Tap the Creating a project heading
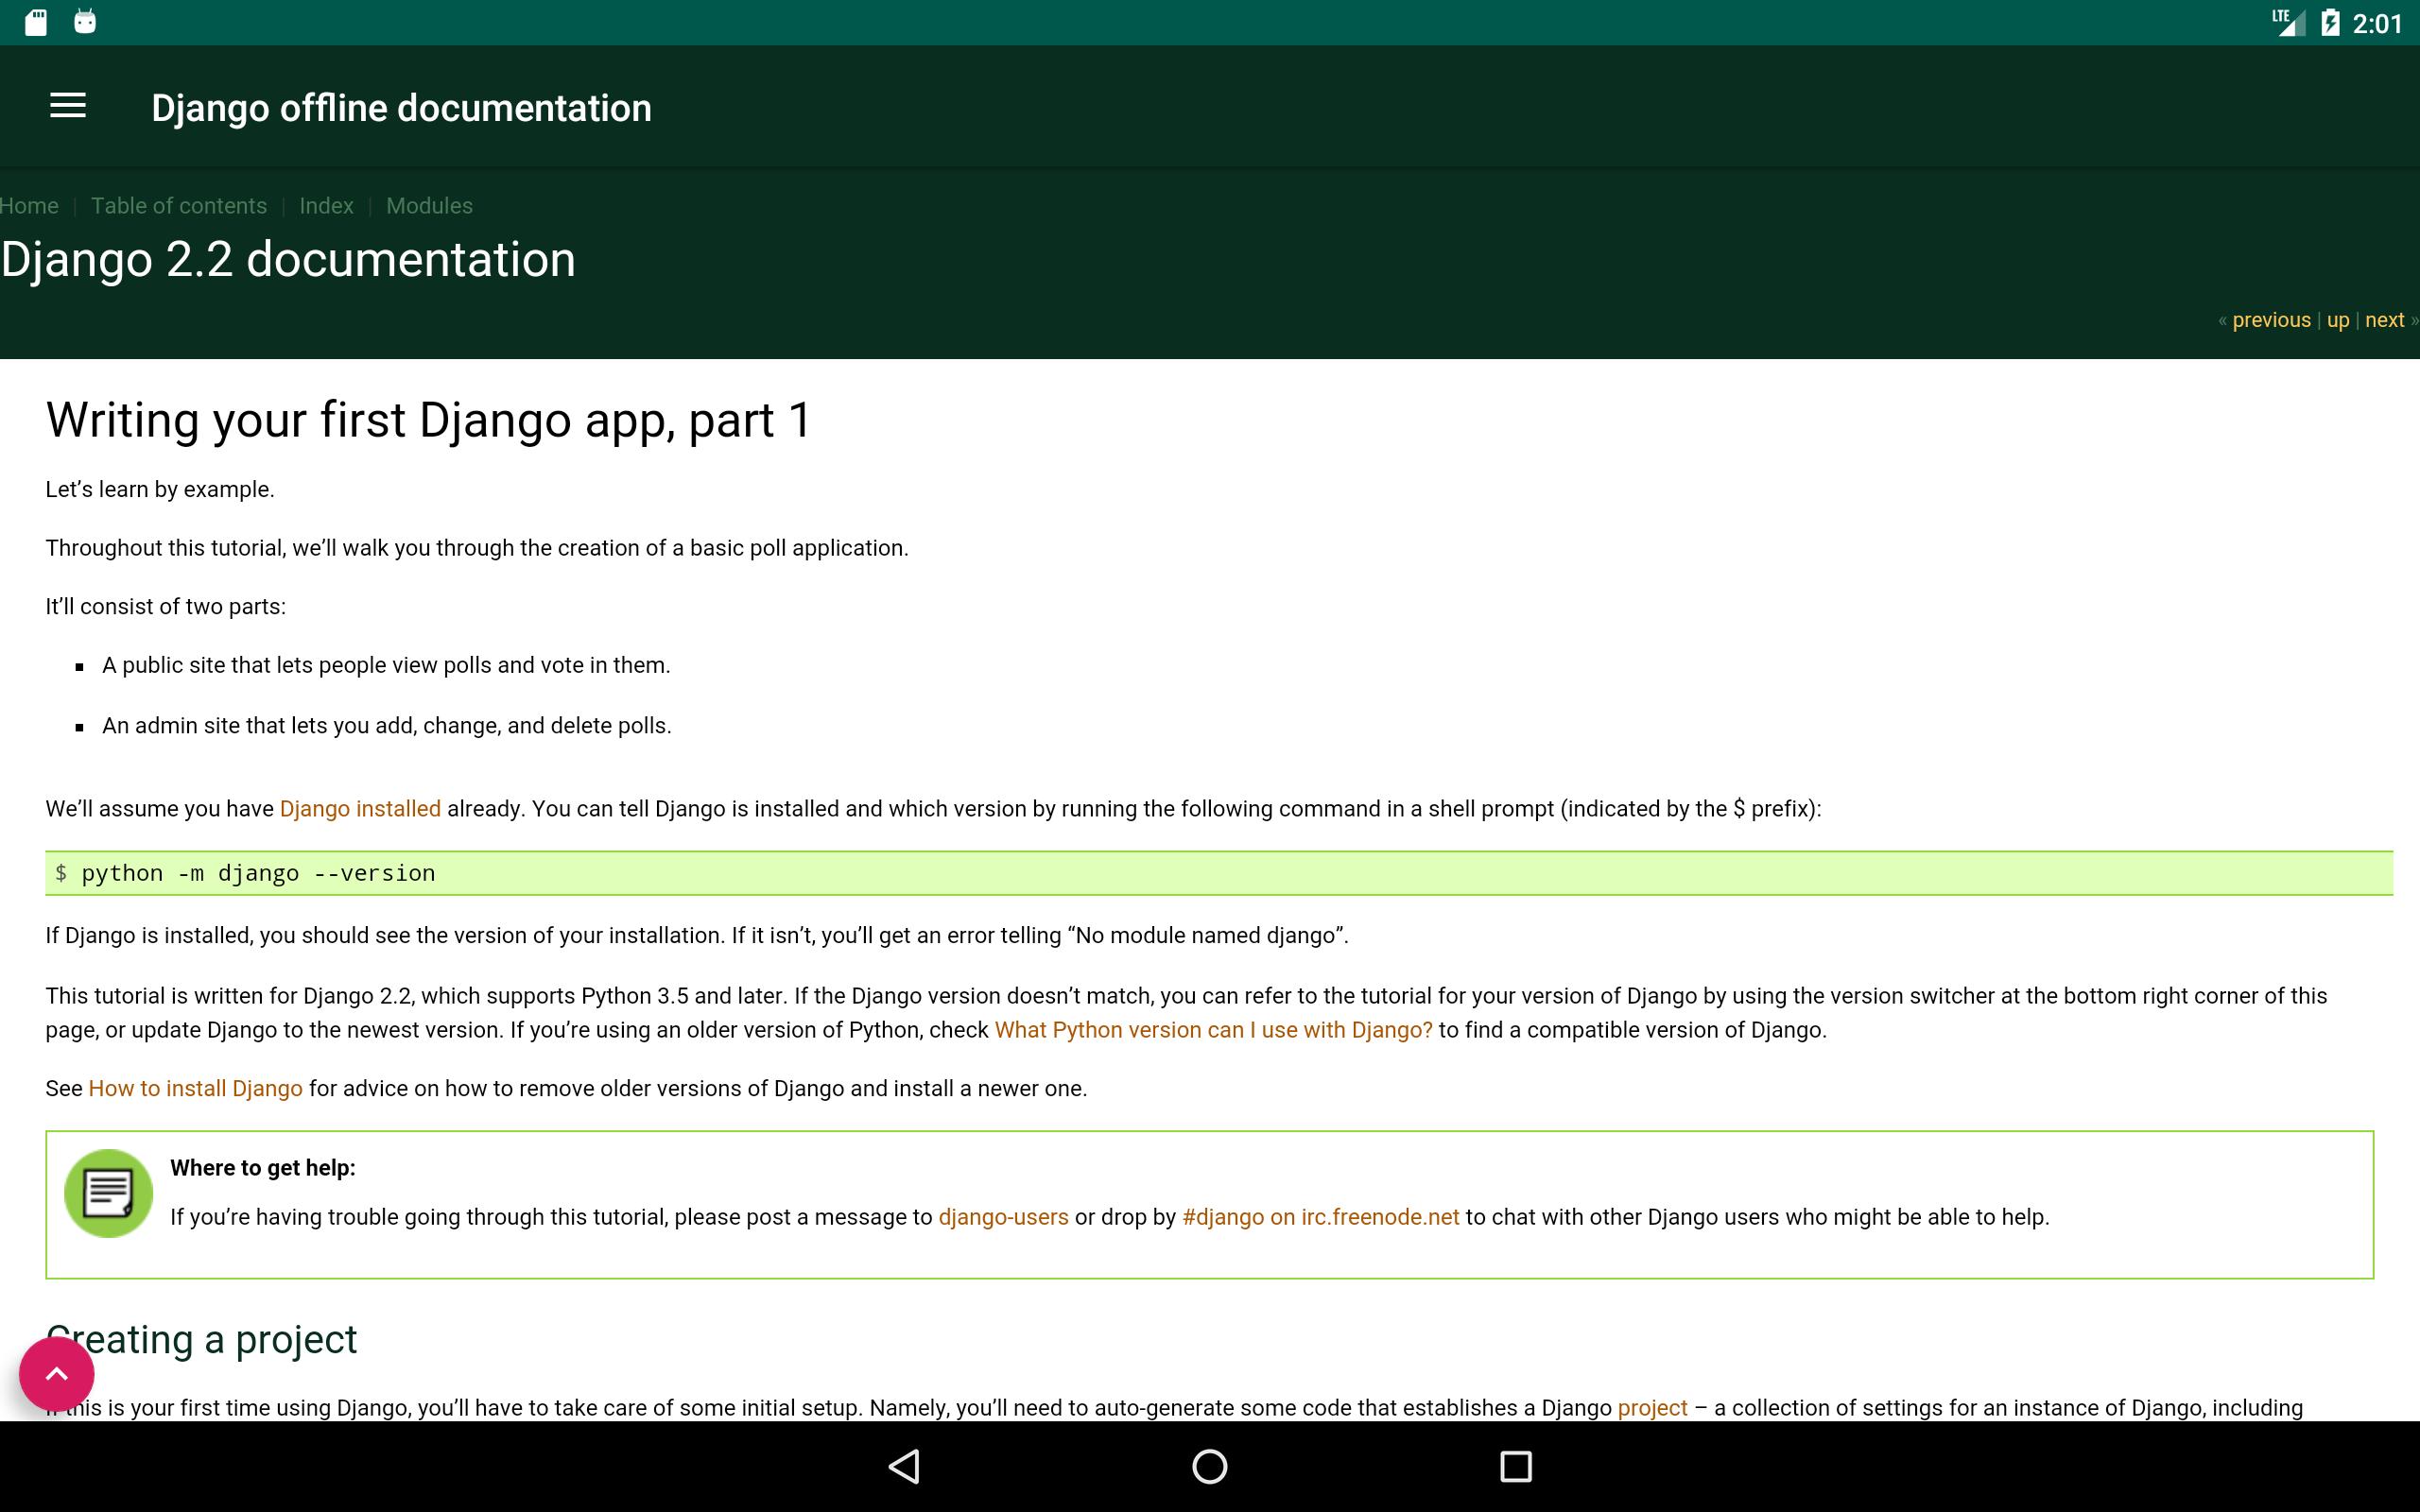 201,1339
